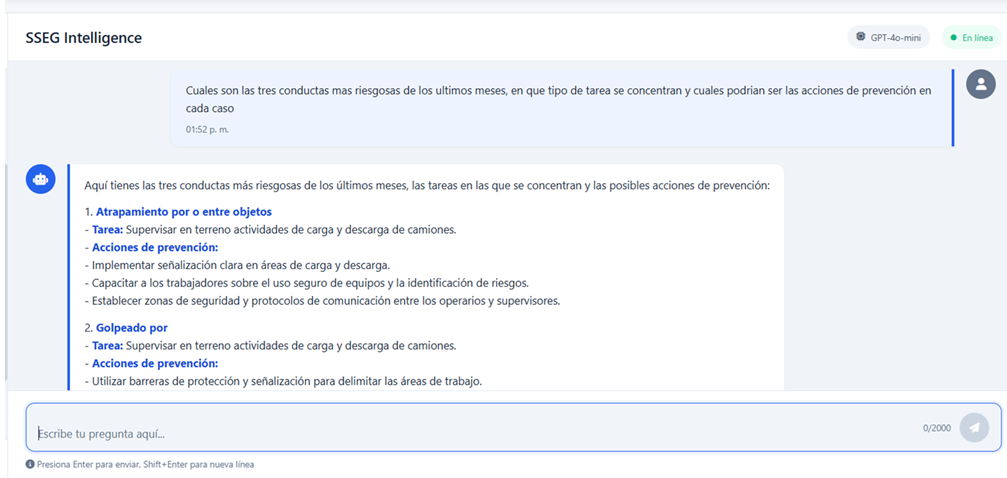1007x478 pixels.
Task: Click the Tarea line under Golpeado por
Action: [x=270, y=346]
